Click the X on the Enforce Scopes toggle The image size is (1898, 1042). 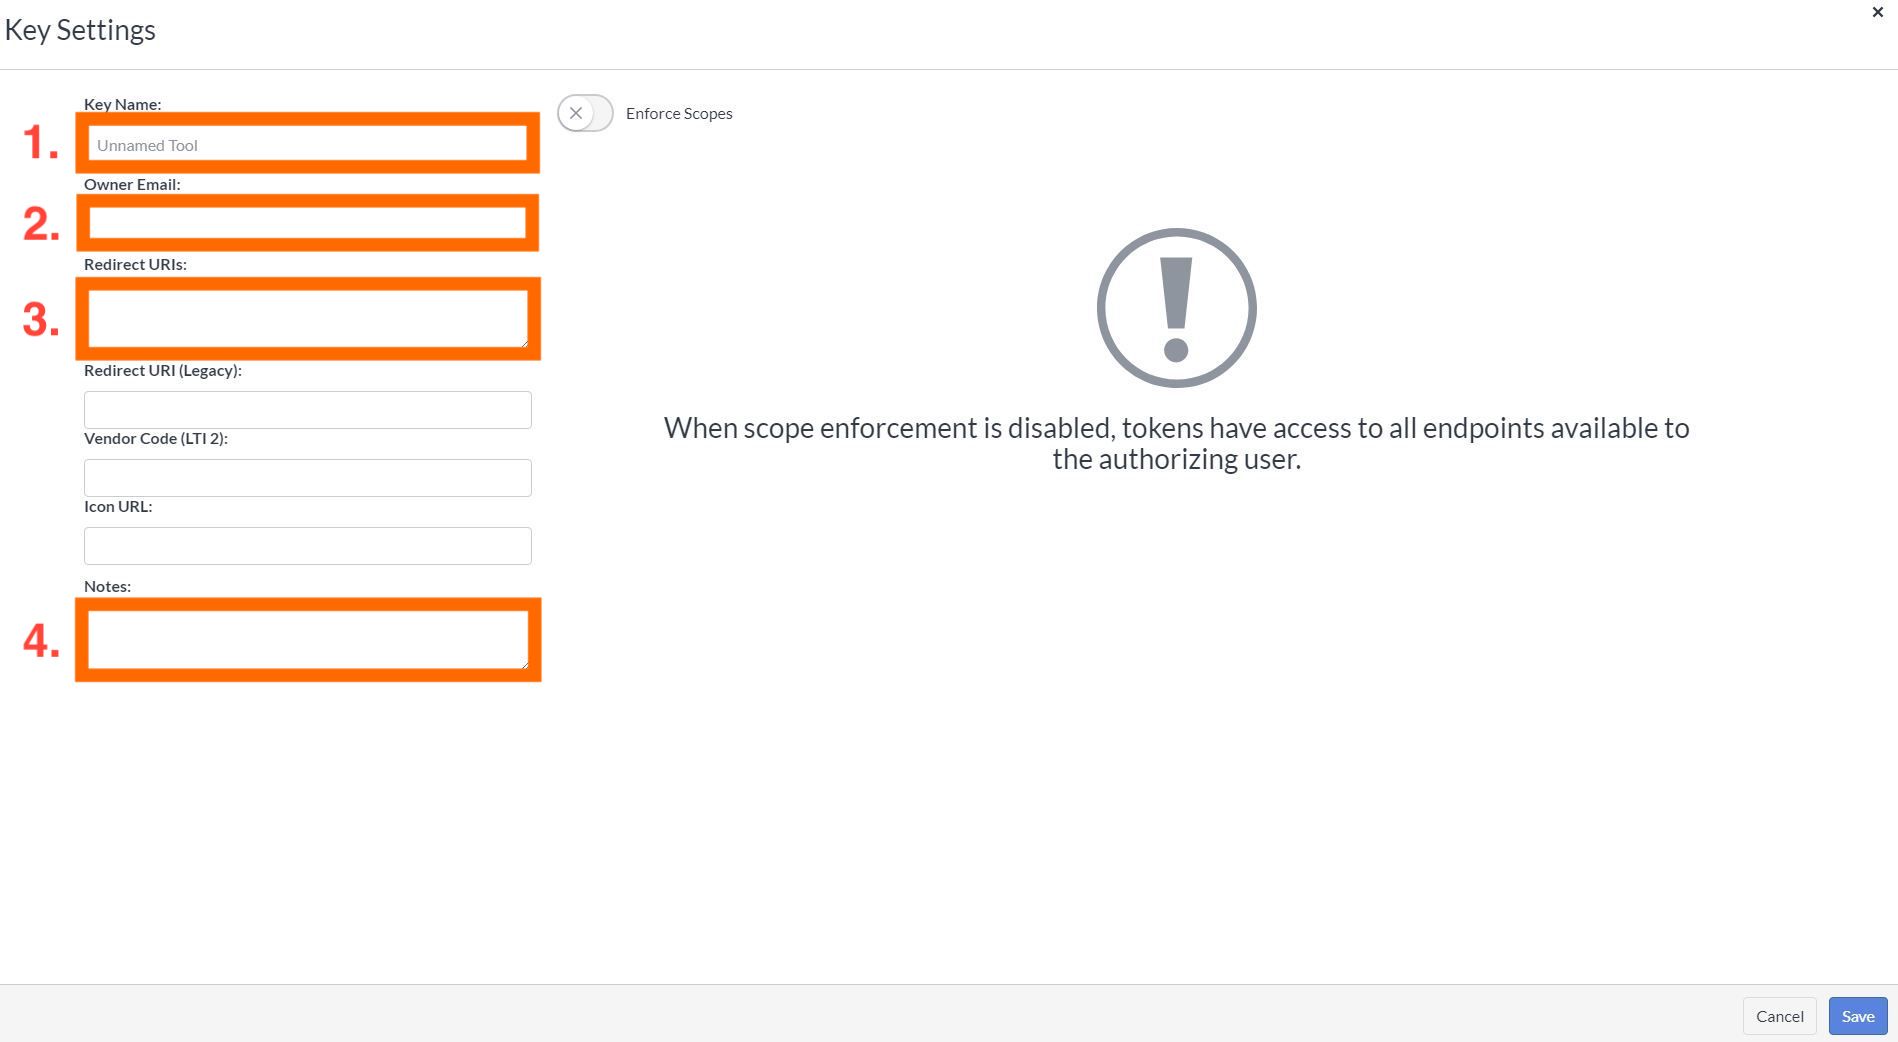pyautogui.click(x=577, y=113)
